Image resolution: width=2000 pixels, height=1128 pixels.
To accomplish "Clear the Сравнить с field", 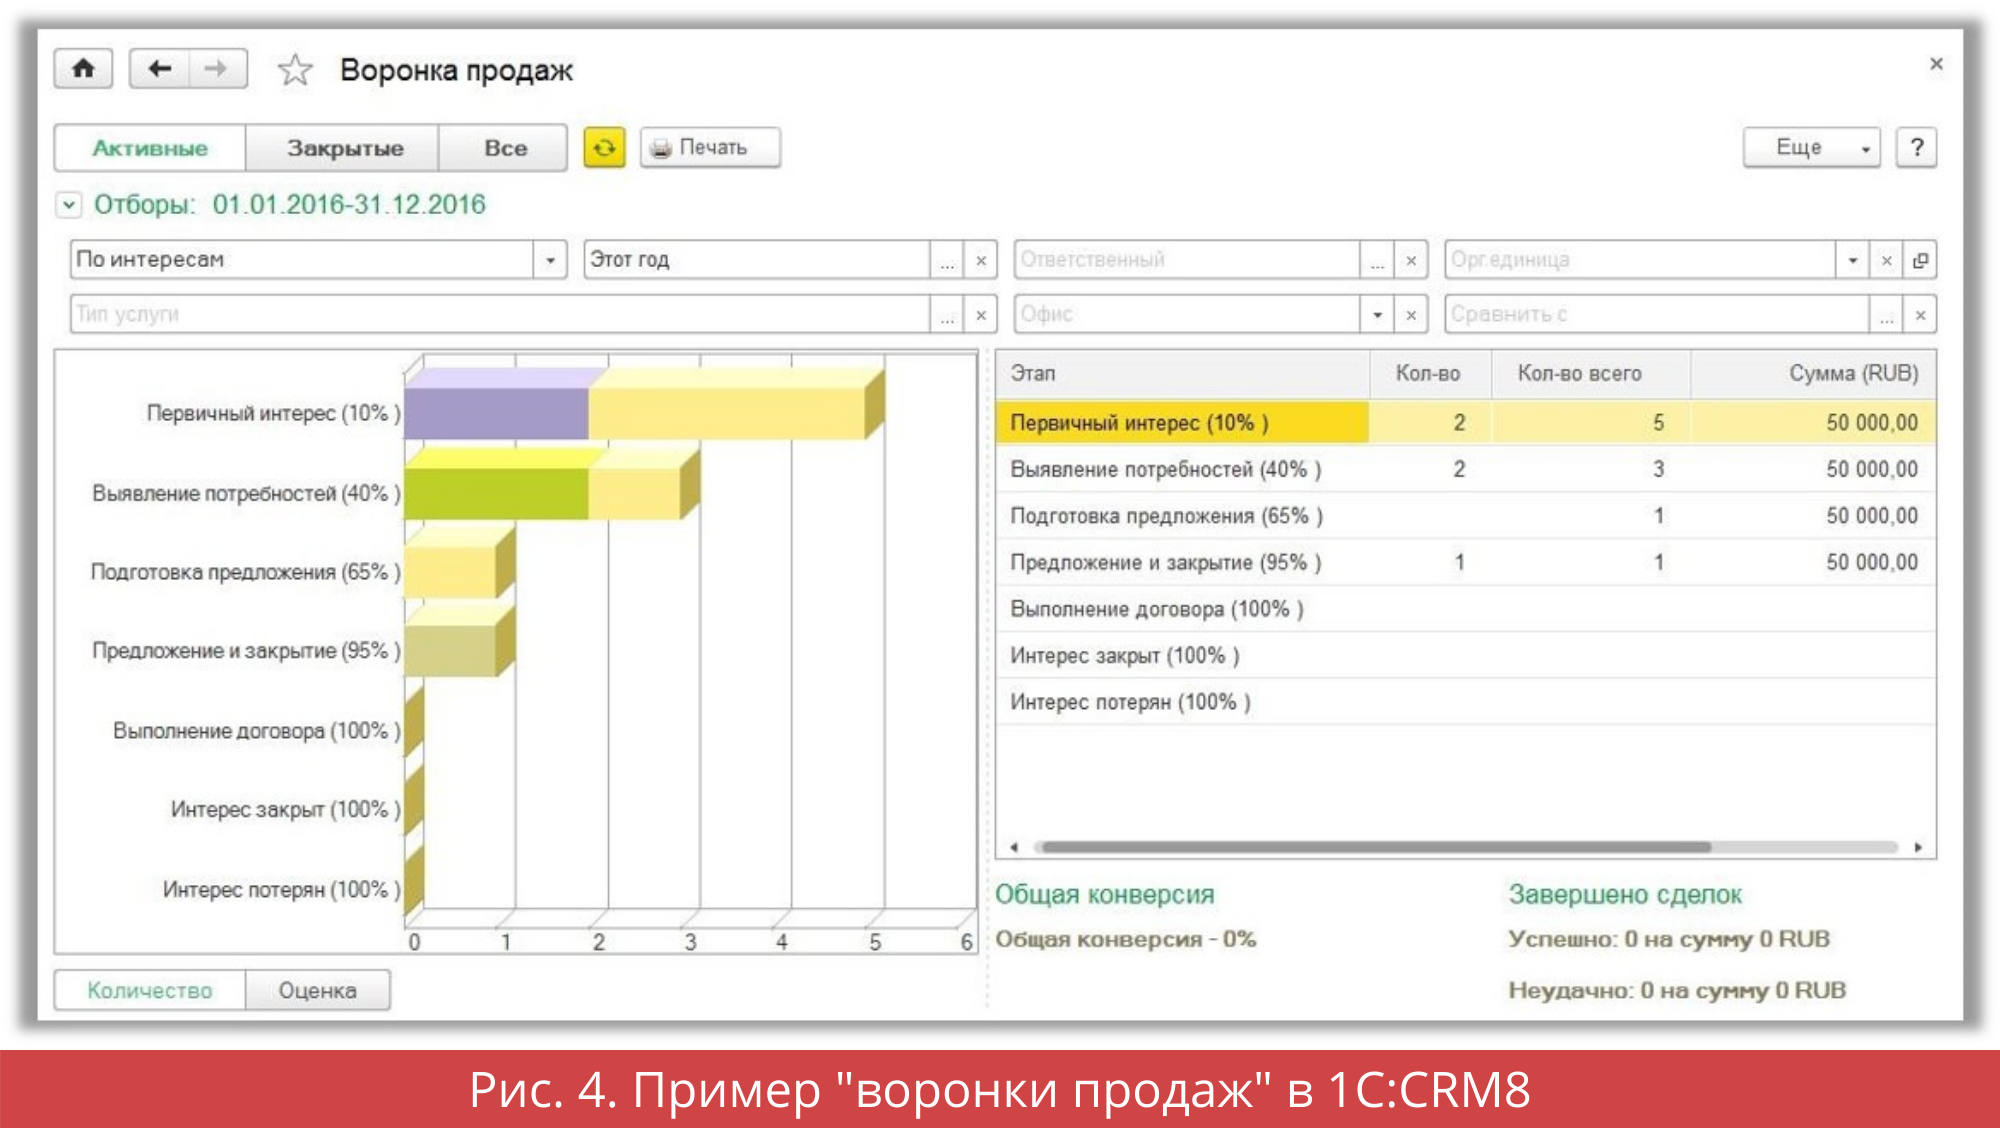I will pos(1920,314).
